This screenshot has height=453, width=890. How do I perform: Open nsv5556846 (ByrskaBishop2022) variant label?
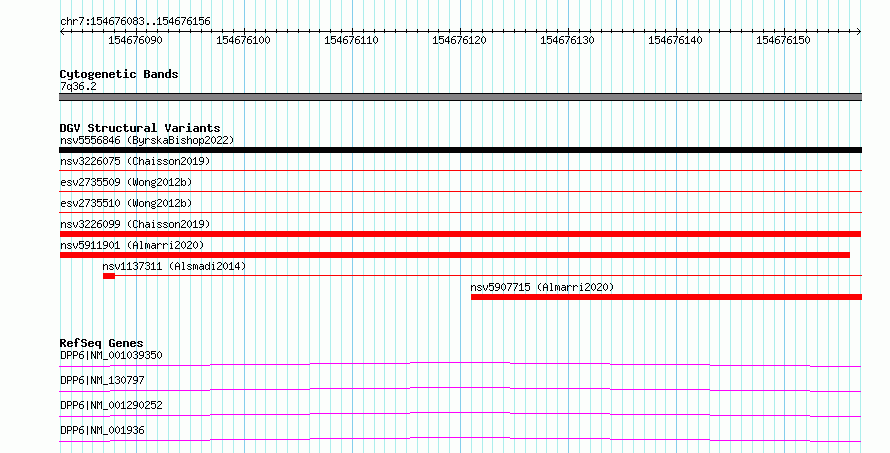click(147, 140)
